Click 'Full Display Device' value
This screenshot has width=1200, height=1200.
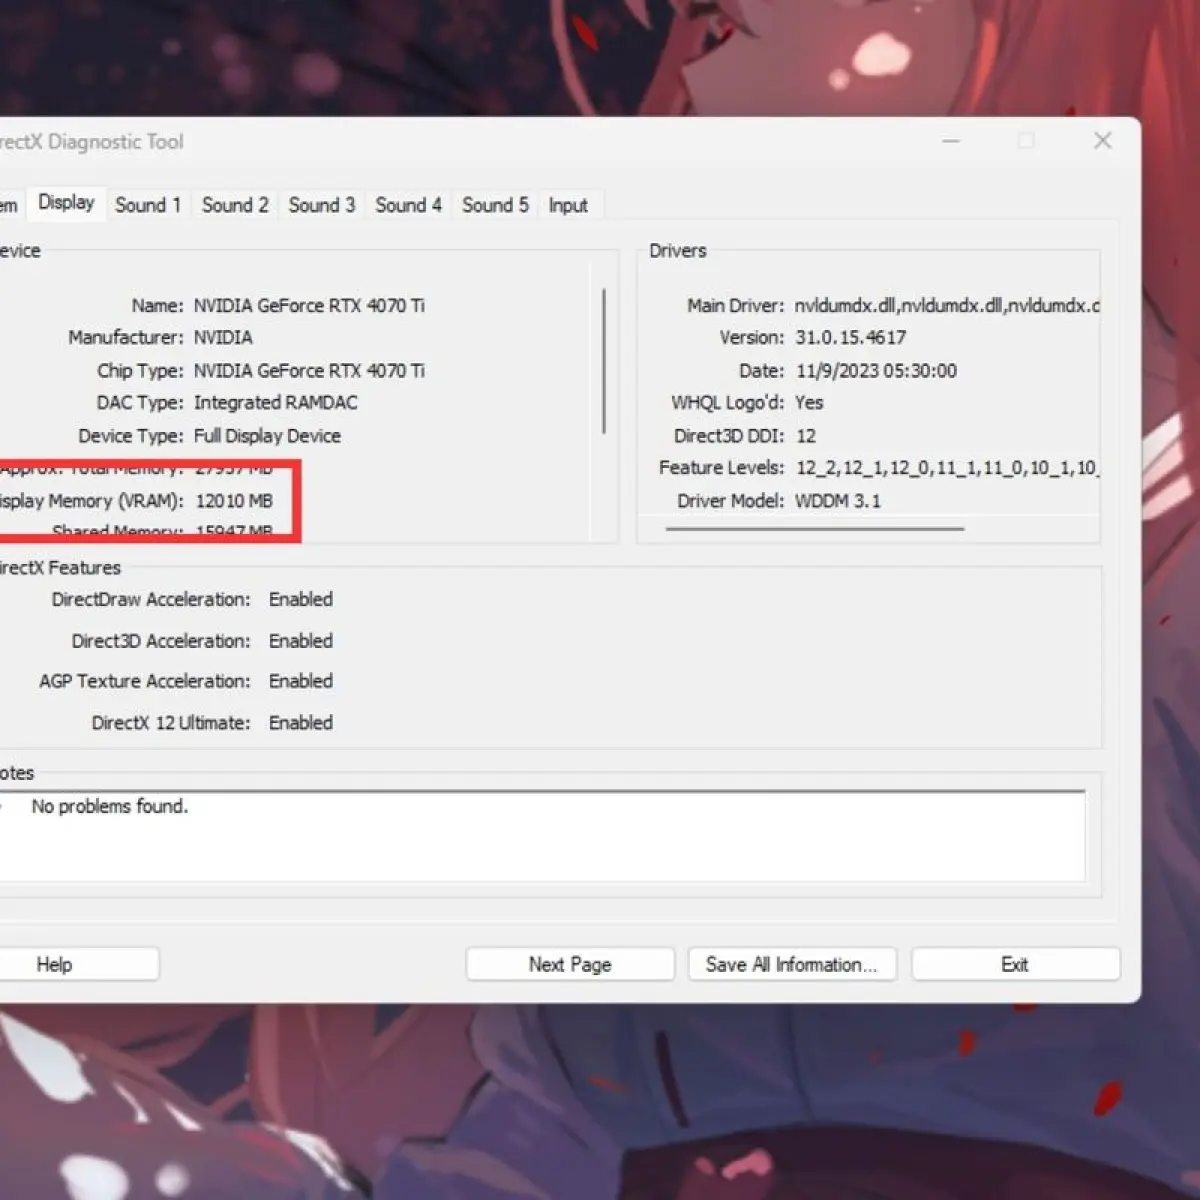pyautogui.click(x=267, y=435)
